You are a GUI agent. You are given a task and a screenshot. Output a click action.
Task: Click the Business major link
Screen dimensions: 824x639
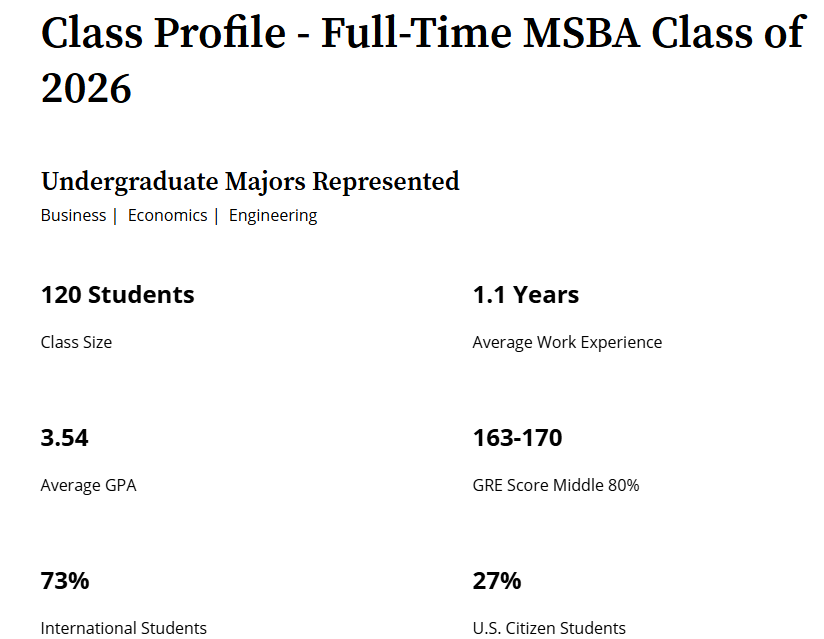73,215
